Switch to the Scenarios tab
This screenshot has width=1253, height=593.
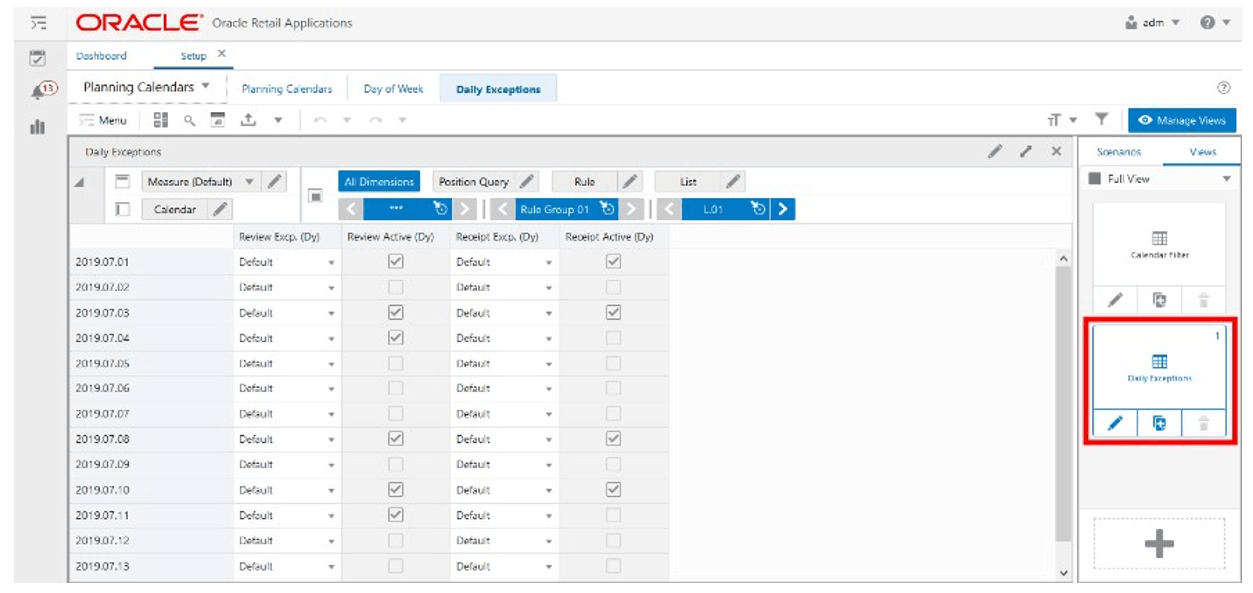(x=1119, y=152)
